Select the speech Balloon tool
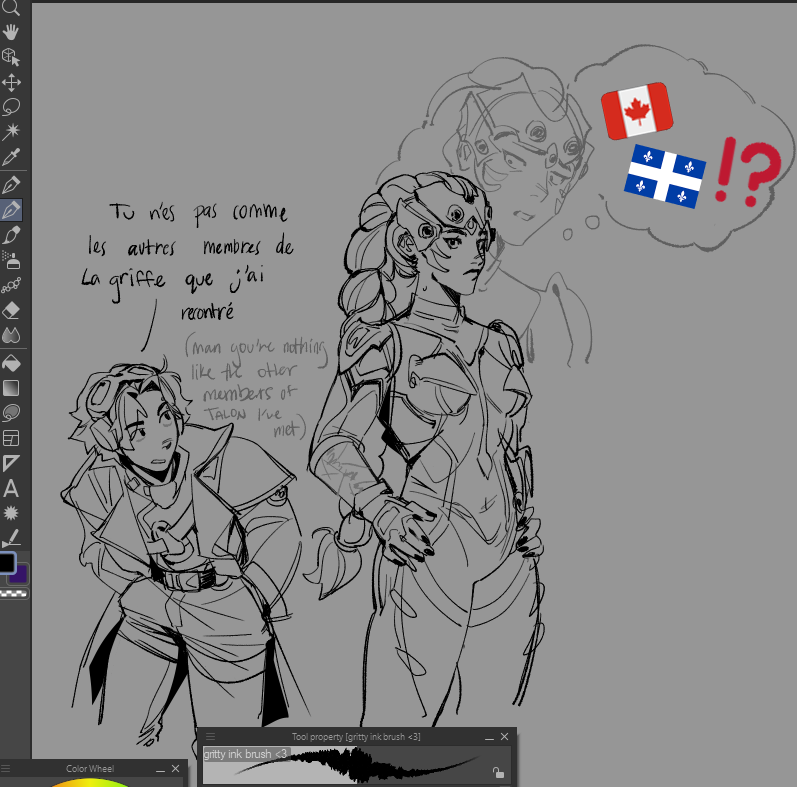 pyautogui.click(x=11, y=413)
